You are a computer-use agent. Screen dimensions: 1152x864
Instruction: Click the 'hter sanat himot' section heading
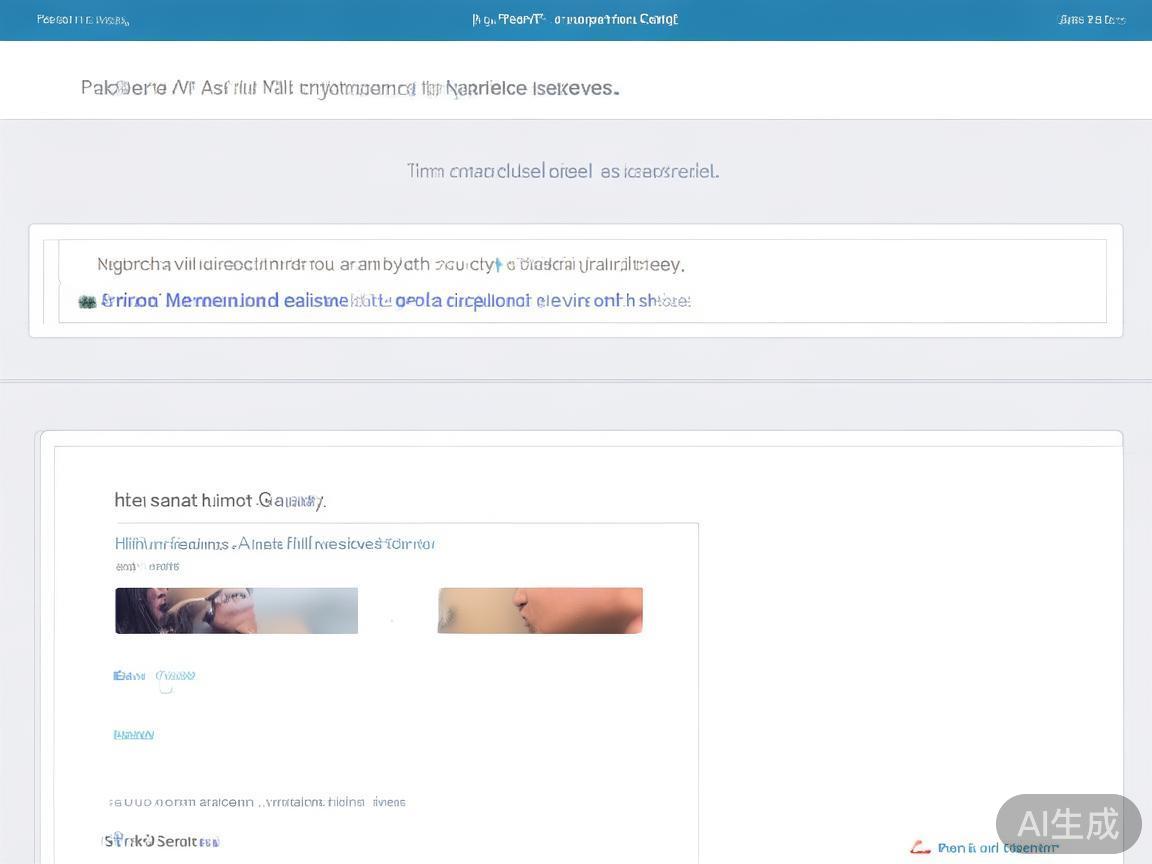220,500
